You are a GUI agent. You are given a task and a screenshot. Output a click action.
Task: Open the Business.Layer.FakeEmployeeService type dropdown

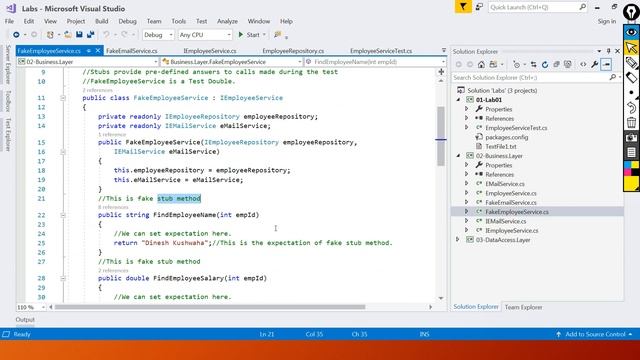pyautogui.click(x=232, y=62)
